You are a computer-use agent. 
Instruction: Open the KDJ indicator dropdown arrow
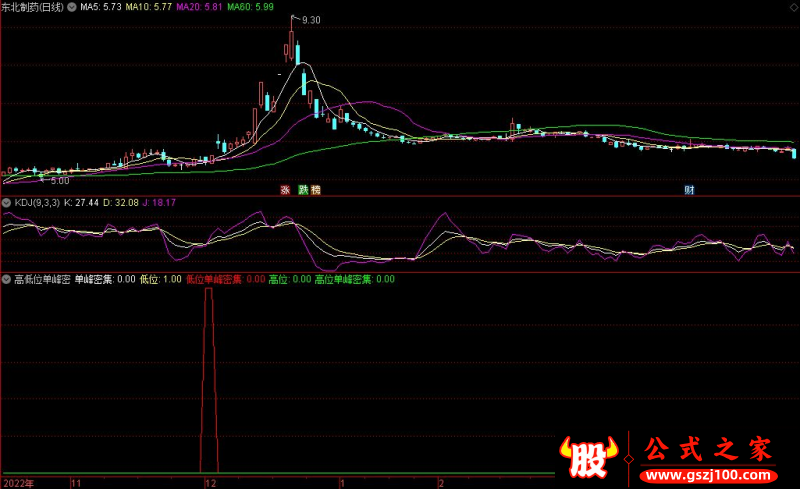coord(7,203)
